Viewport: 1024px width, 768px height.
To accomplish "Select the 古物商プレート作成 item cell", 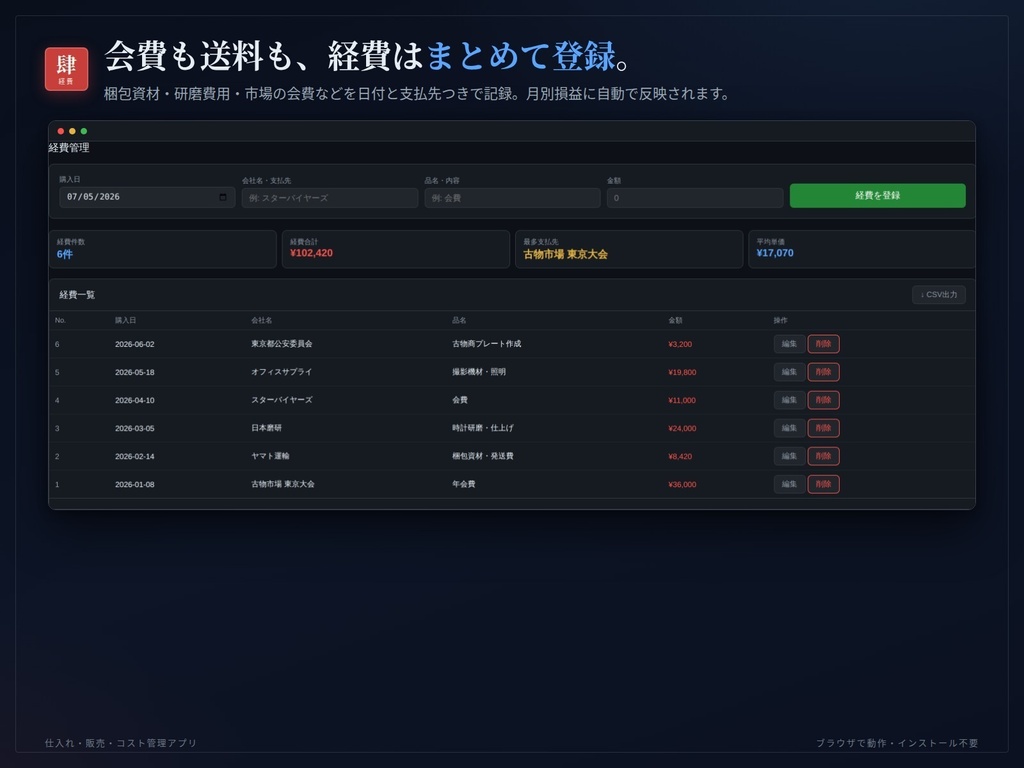I will (487, 344).
